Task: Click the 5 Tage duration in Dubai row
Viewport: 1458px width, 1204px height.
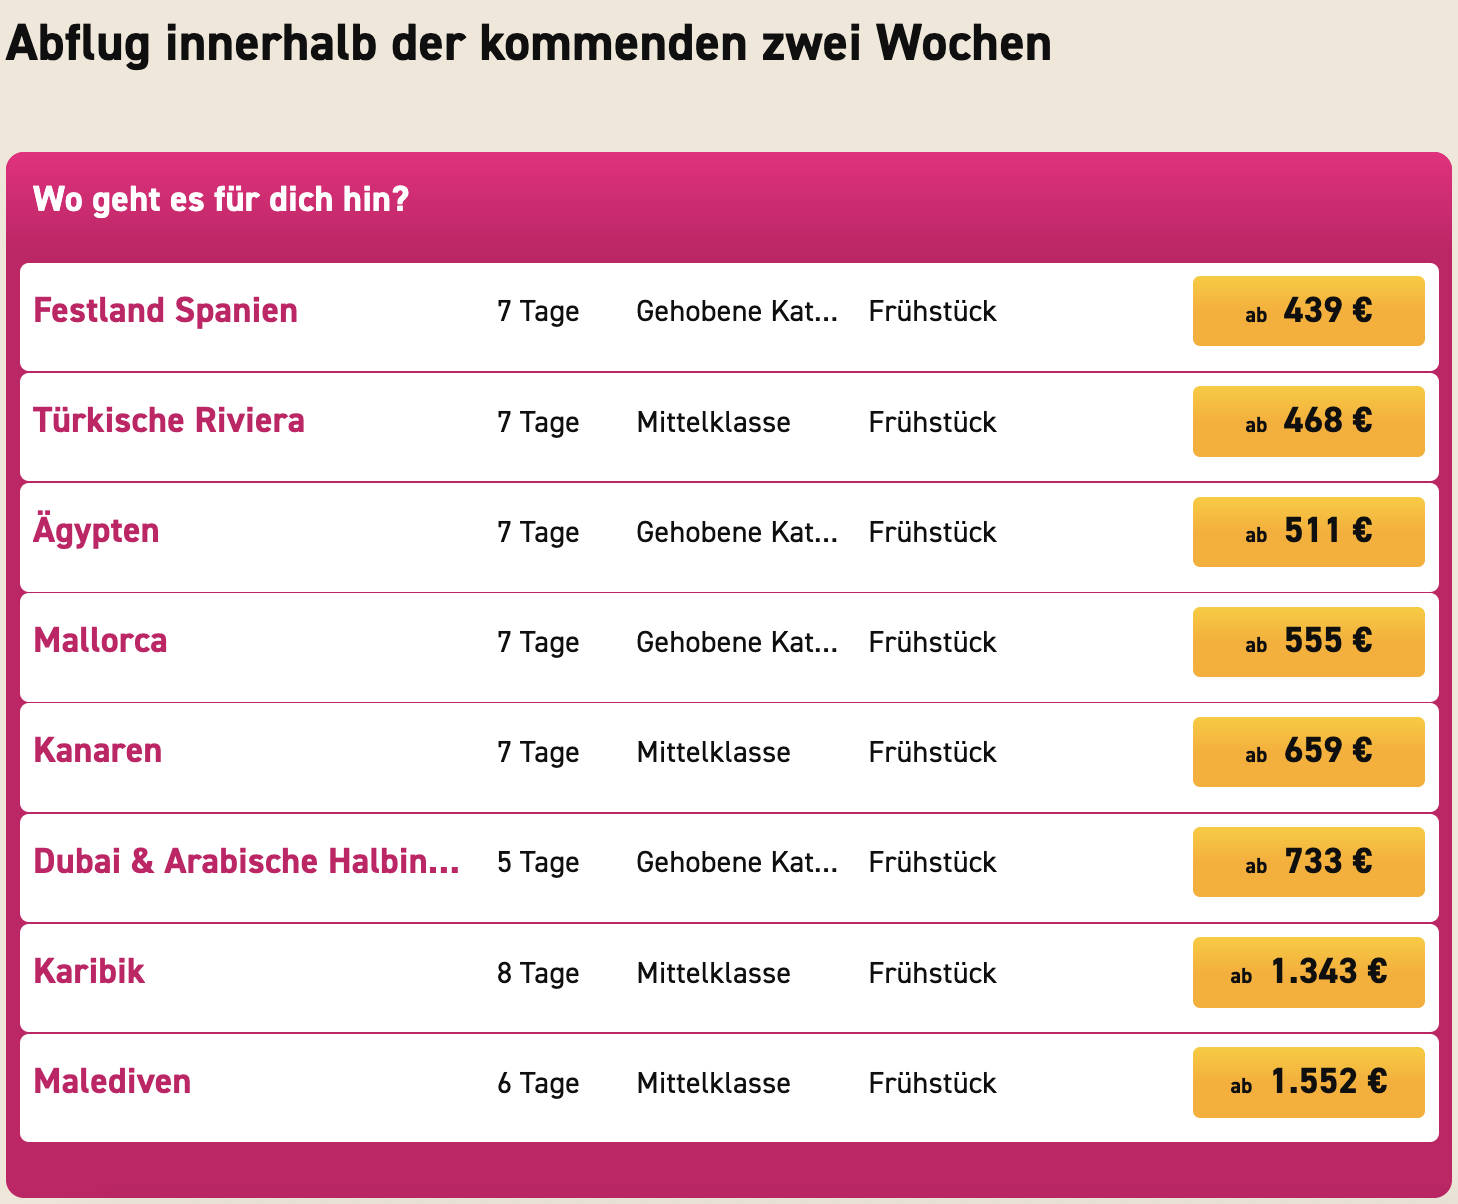Action: click(538, 864)
